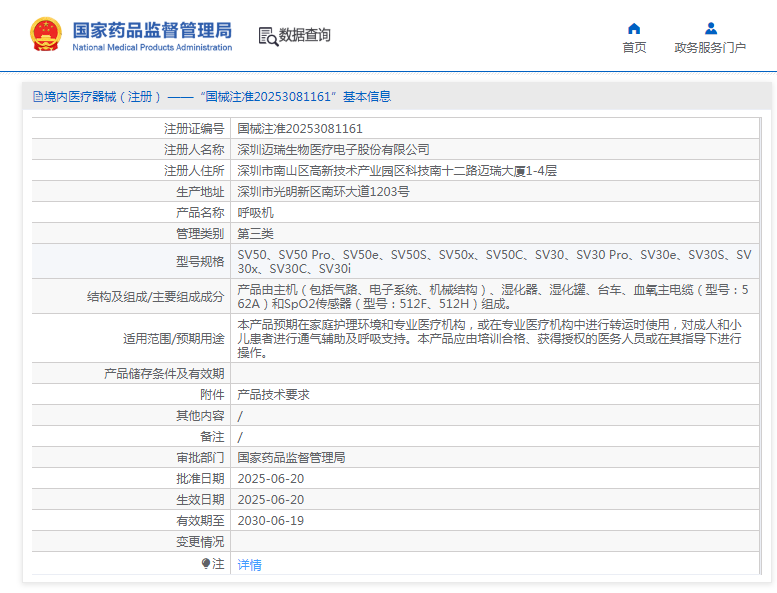Open the 政务服务门户 text link
Viewport: 777px width, 593px height.
tap(710, 48)
